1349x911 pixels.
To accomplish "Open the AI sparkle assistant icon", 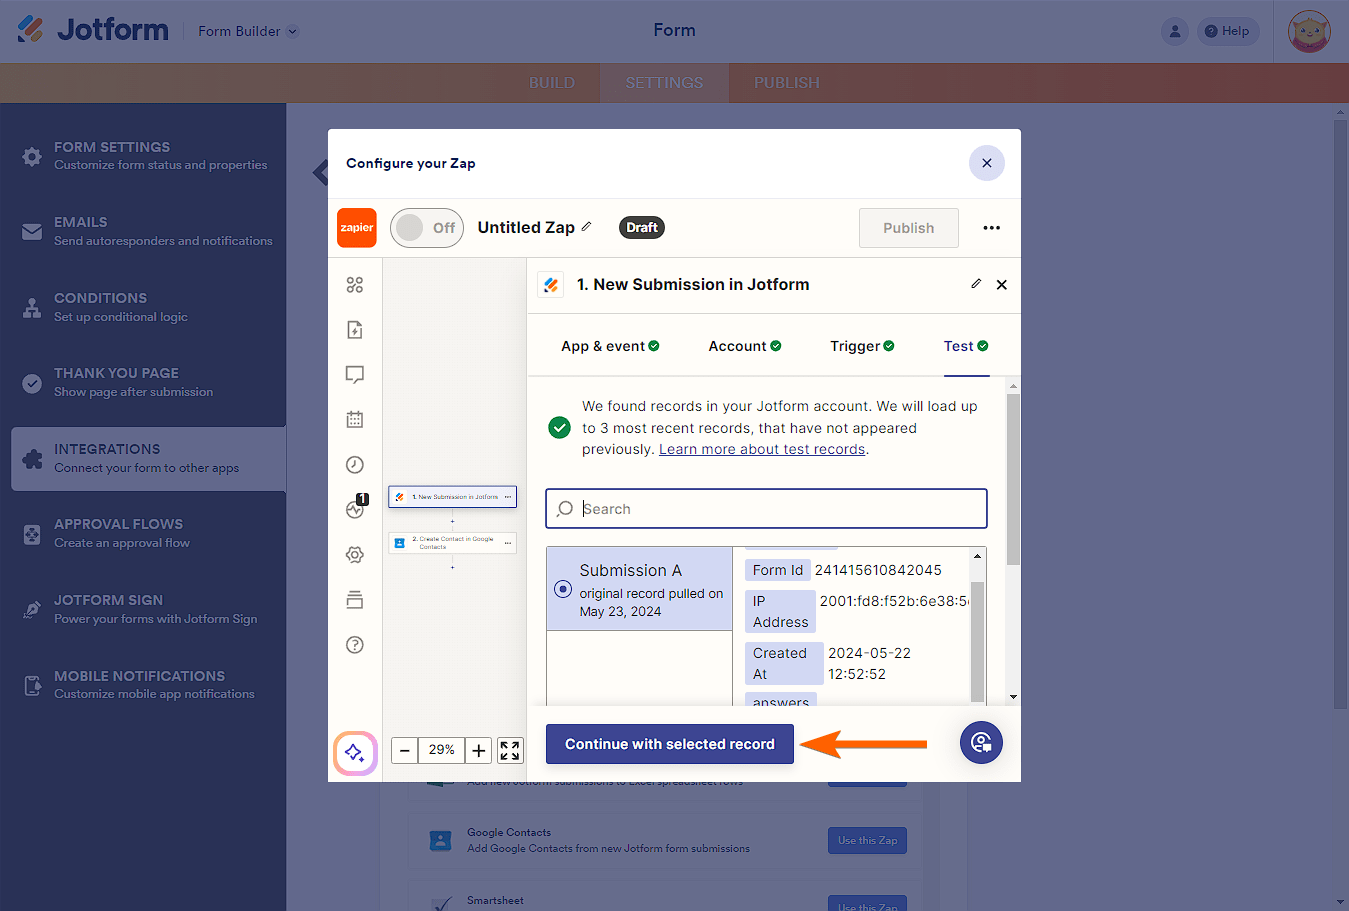I will coord(355,753).
